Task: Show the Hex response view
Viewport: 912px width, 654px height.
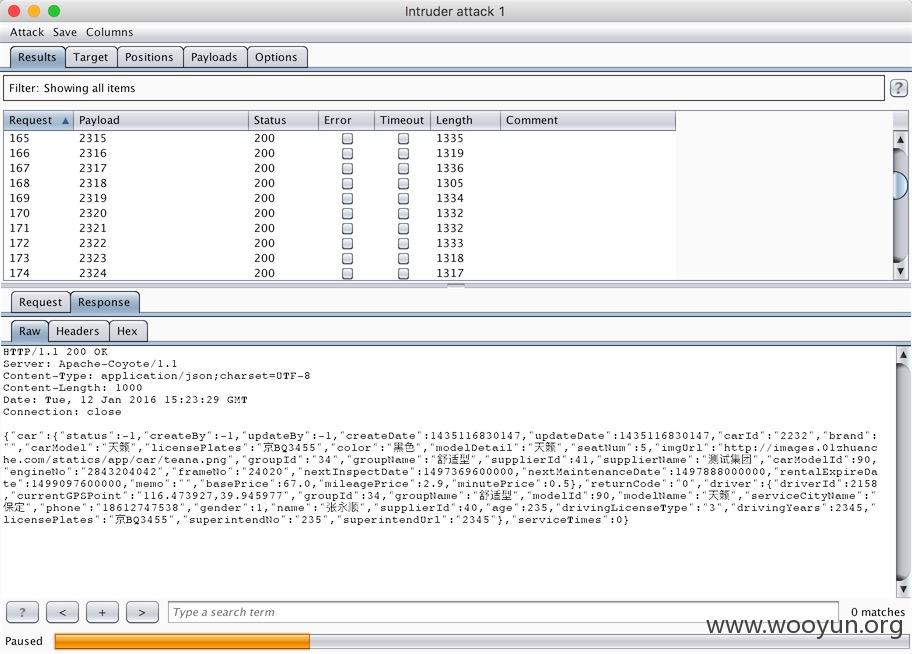Action: click(x=127, y=331)
